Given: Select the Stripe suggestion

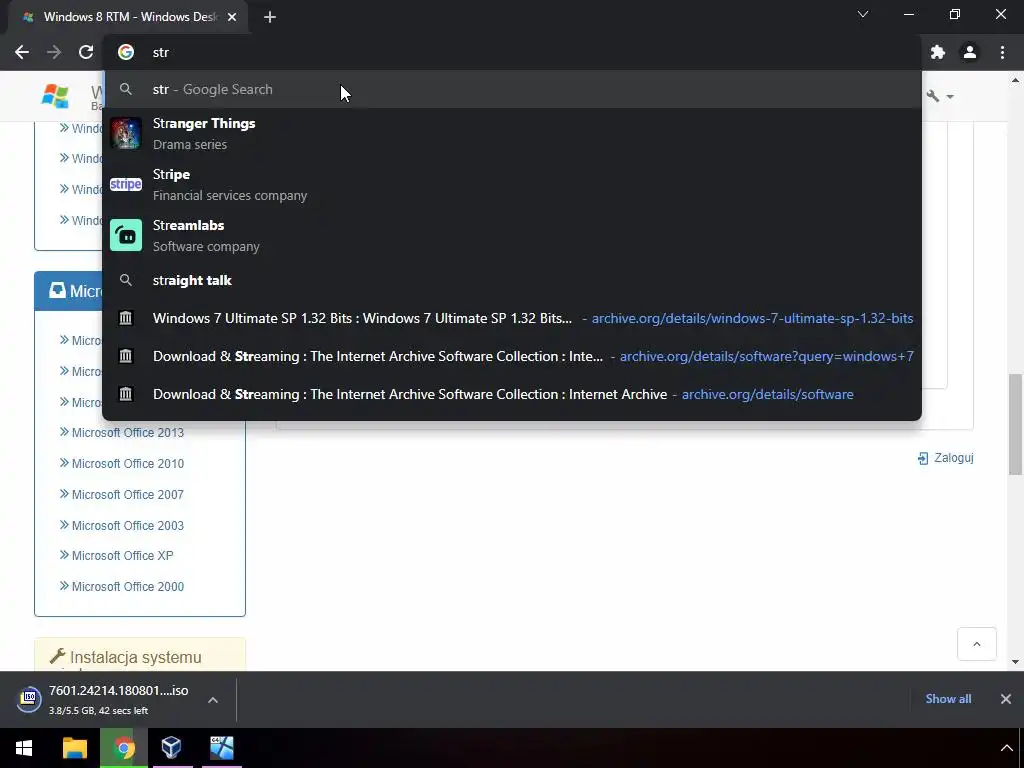Looking at the screenshot, I should 512,184.
